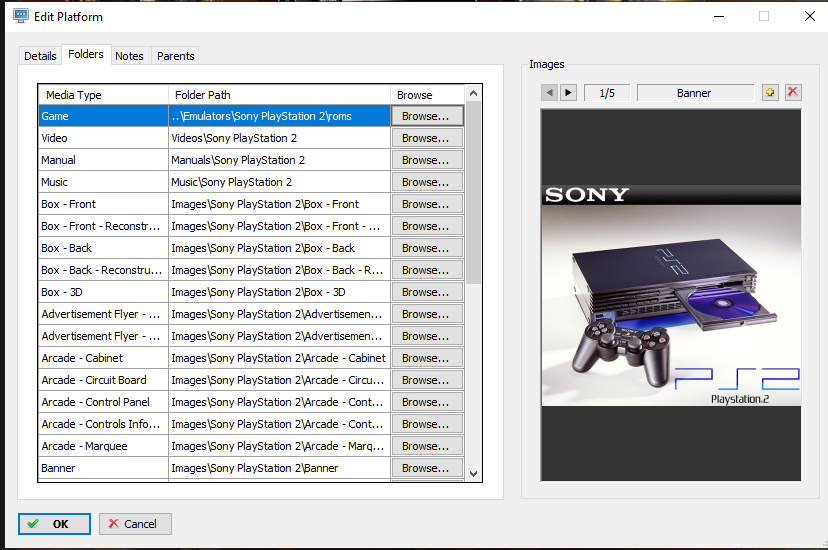Cancel editing the platform
This screenshot has width=828, height=550.
click(x=135, y=524)
